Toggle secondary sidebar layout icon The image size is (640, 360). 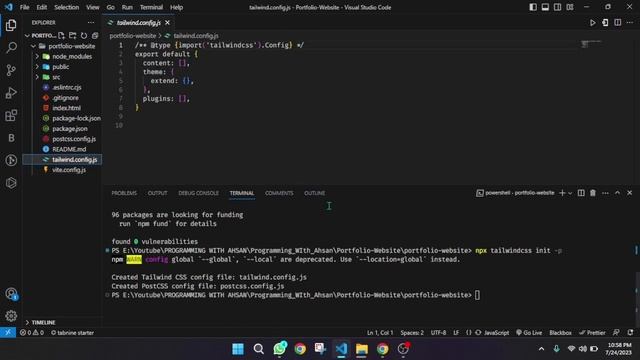558,7
